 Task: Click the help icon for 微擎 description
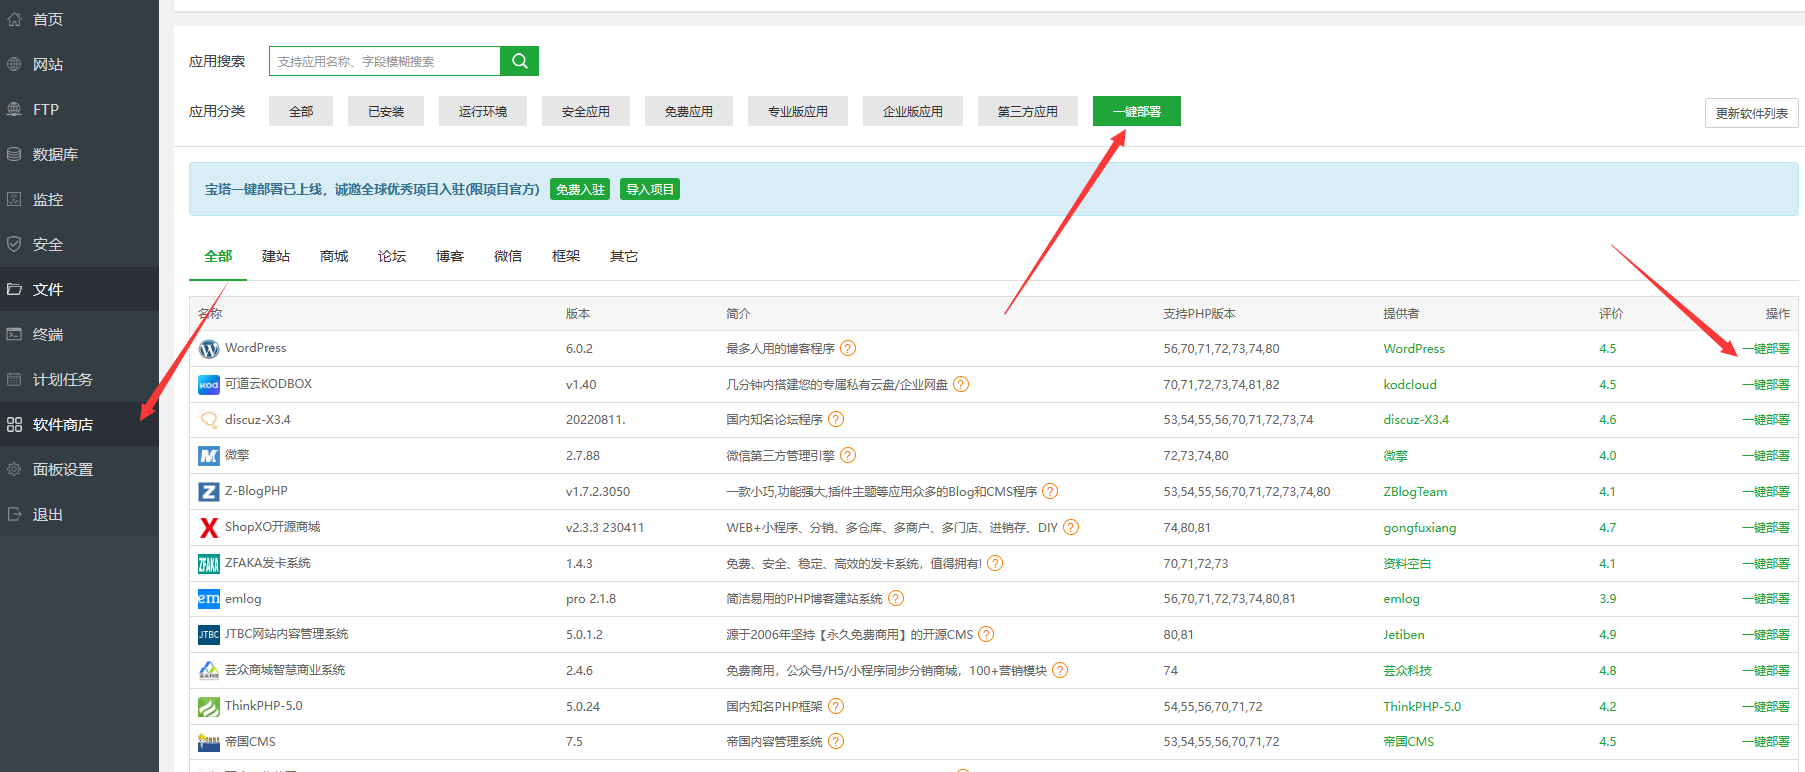pyautogui.click(x=848, y=455)
